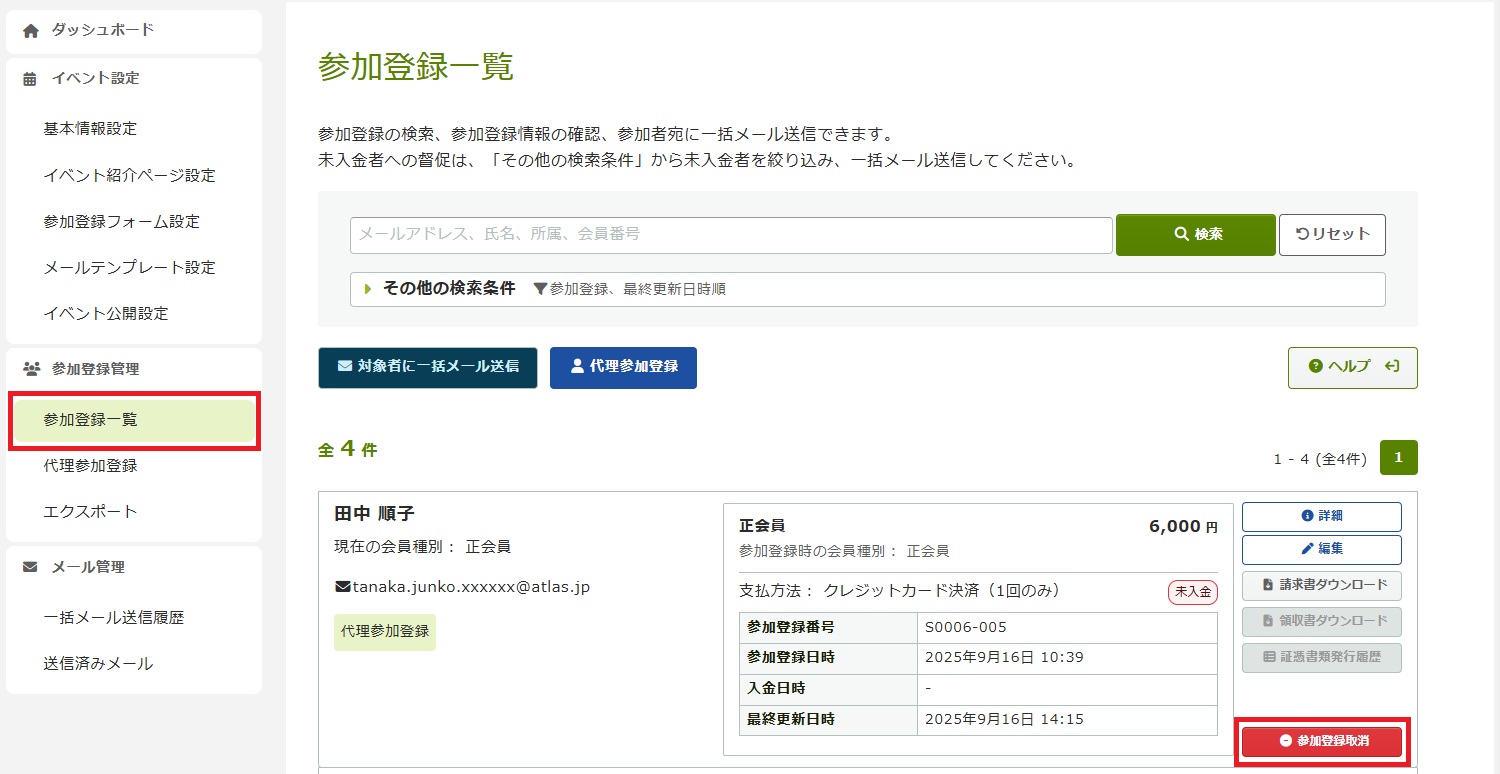This screenshot has height=774, width=1500.
Task: Open the ヘルプ help button
Action: pos(1352,367)
